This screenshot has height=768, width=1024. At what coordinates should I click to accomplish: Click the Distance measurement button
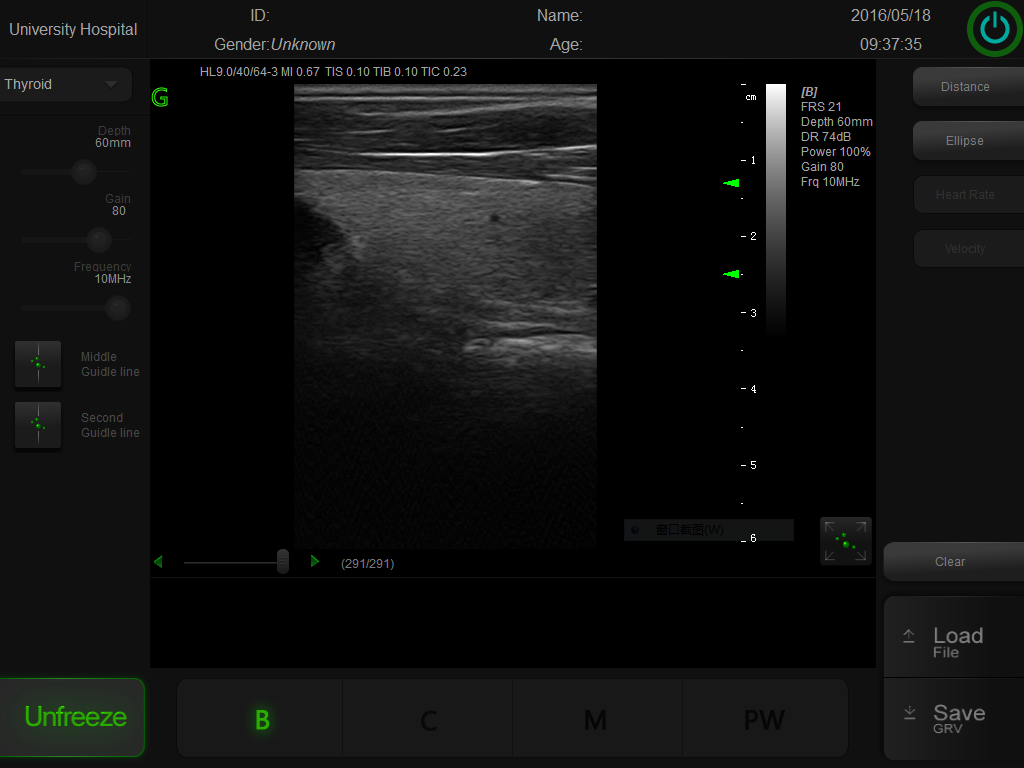pos(965,87)
